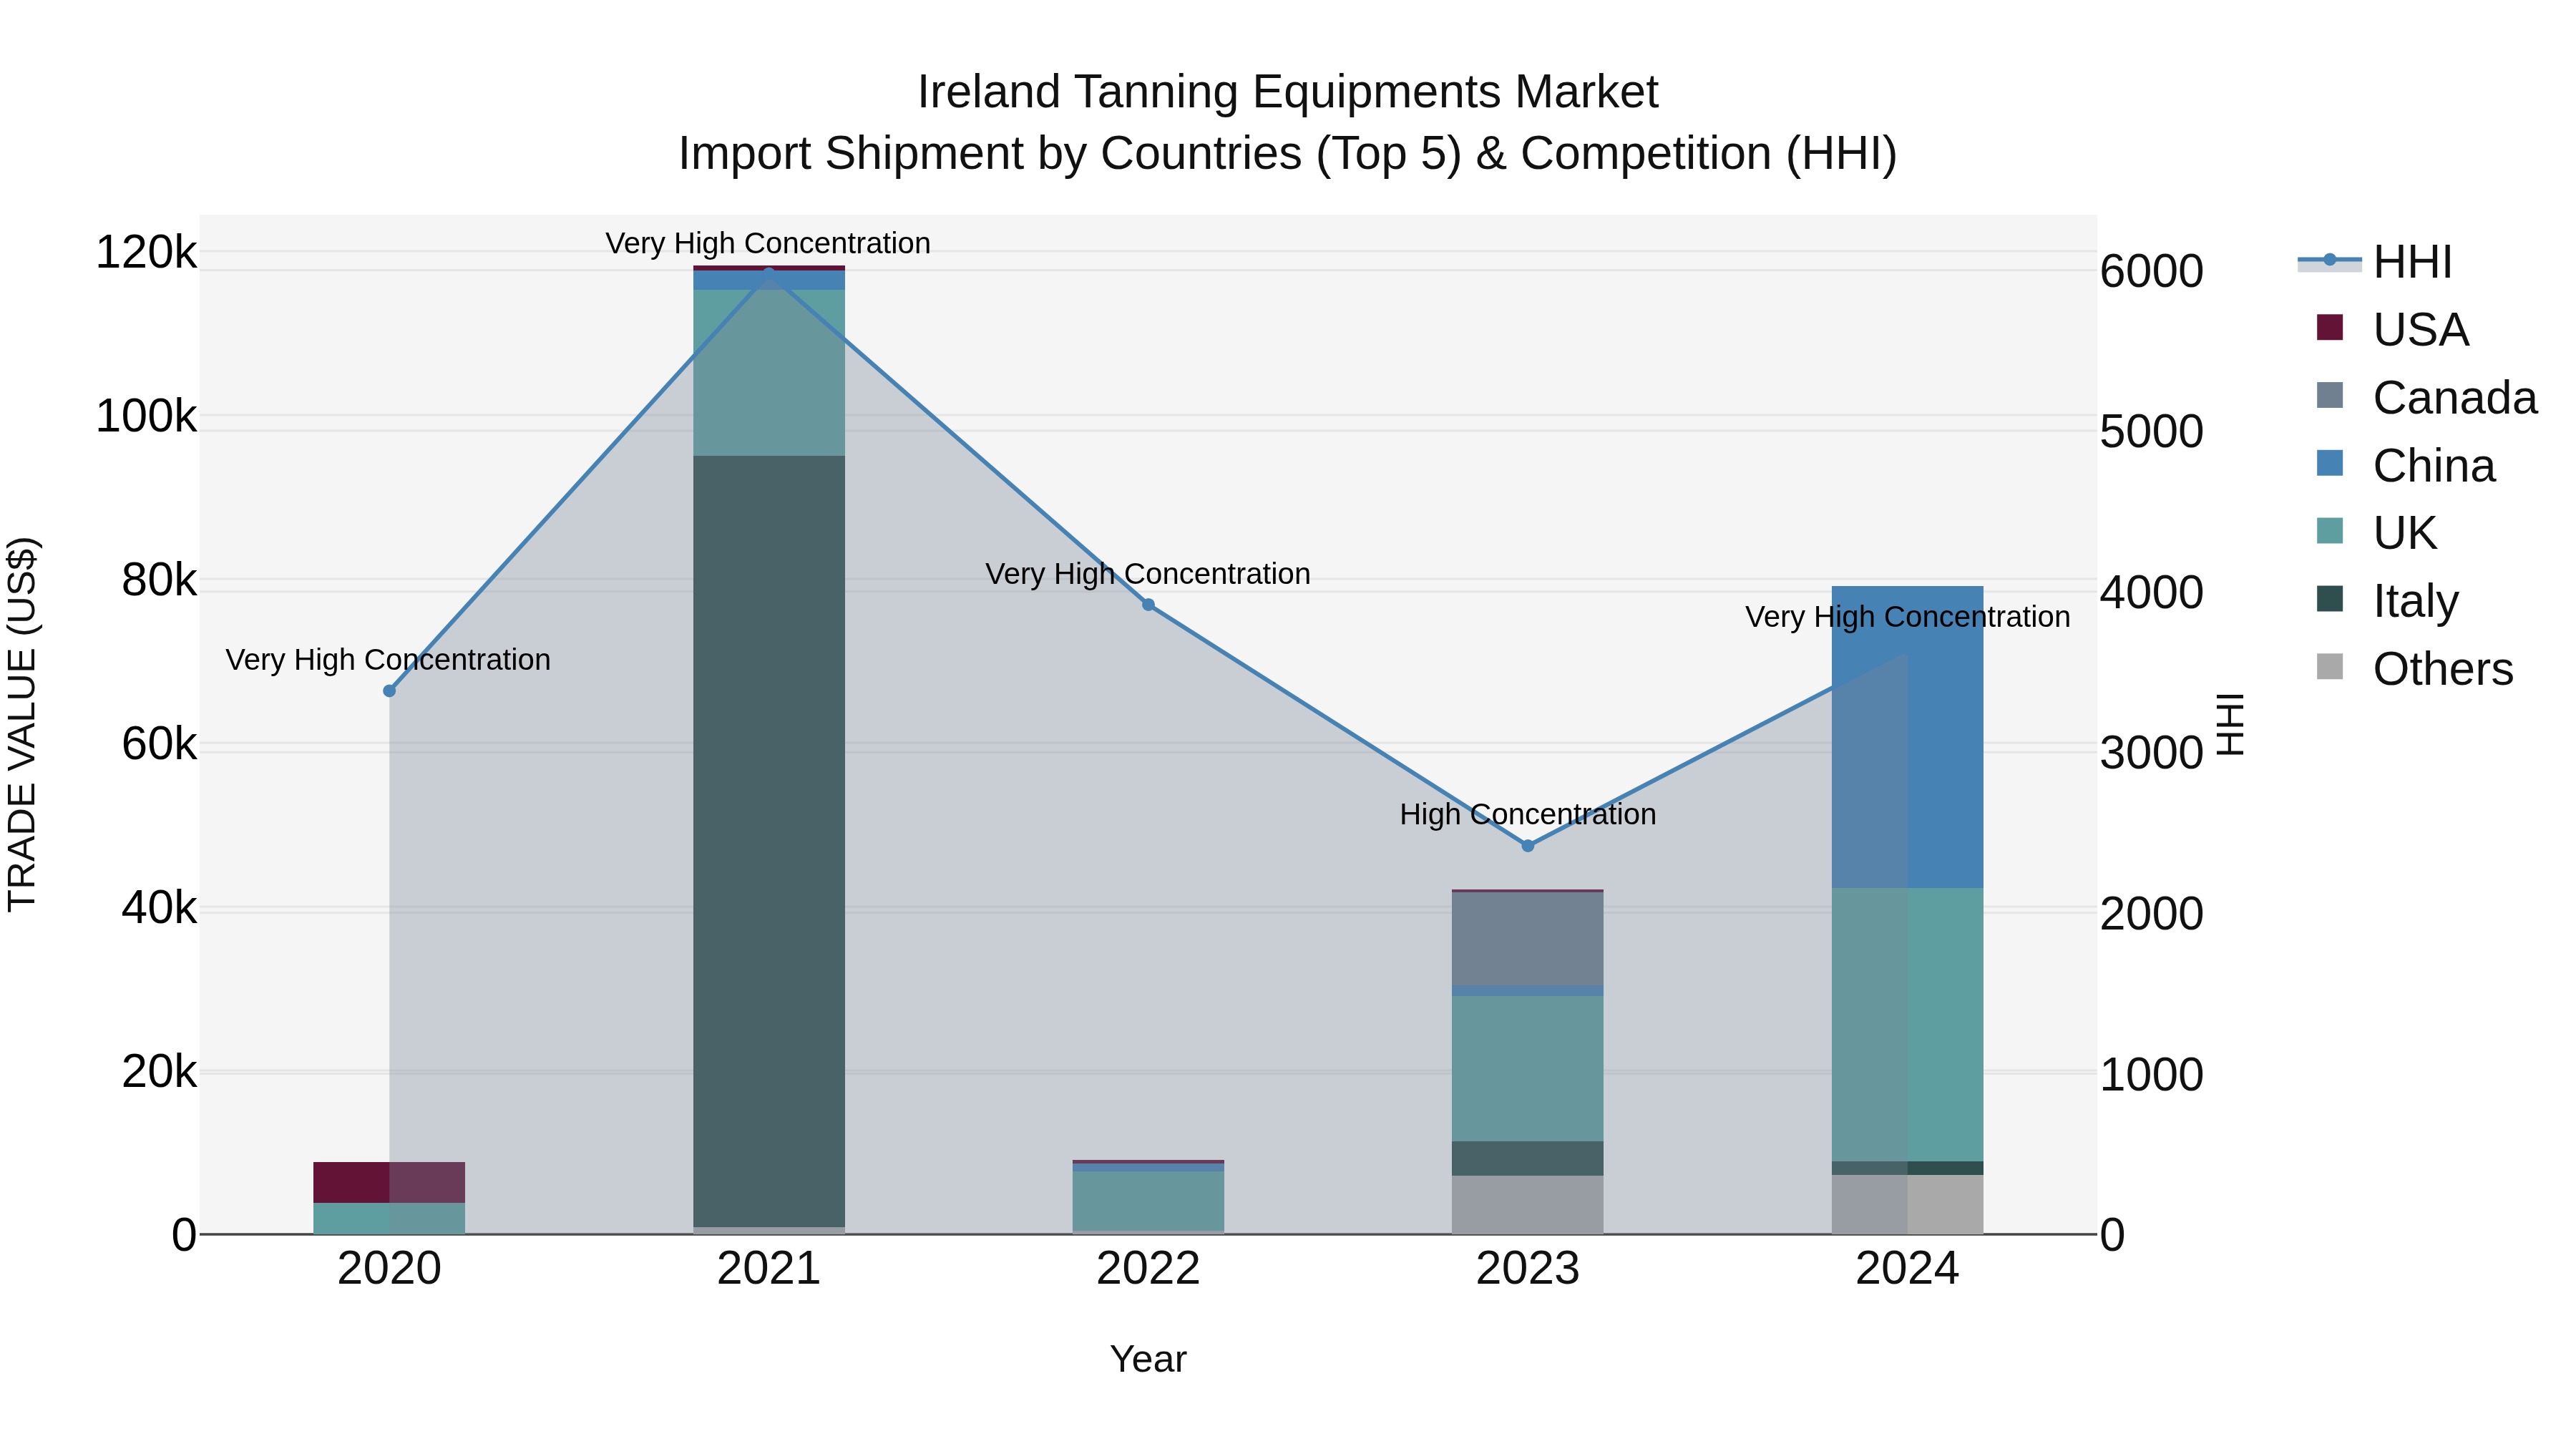Toggle the HHI legend entry
Viewport: 2576px width, 1449px height.
click(2376, 262)
